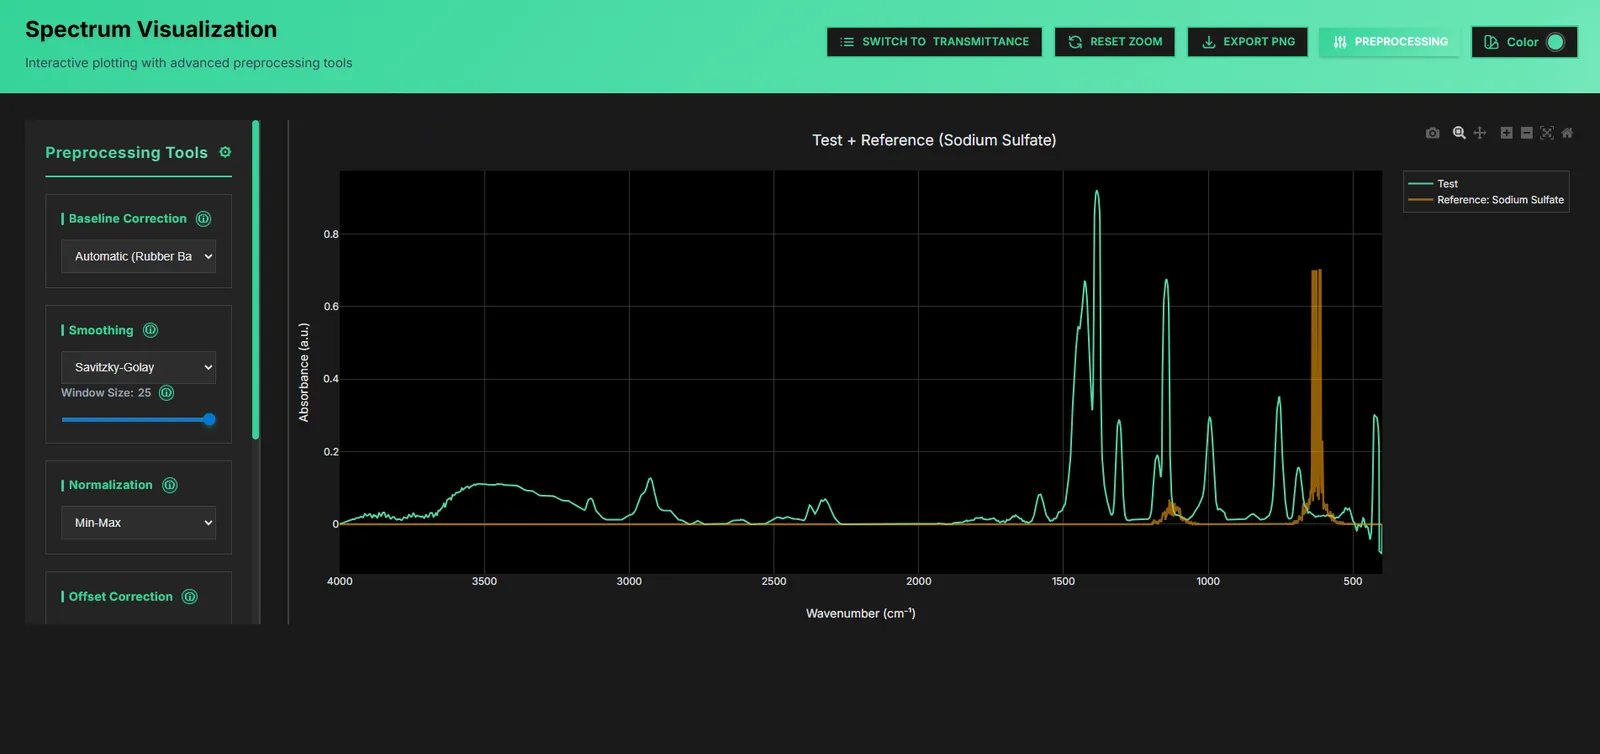1600x754 pixels.
Task: Click Switch to Transmittance button
Action: (x=934, y=42)
